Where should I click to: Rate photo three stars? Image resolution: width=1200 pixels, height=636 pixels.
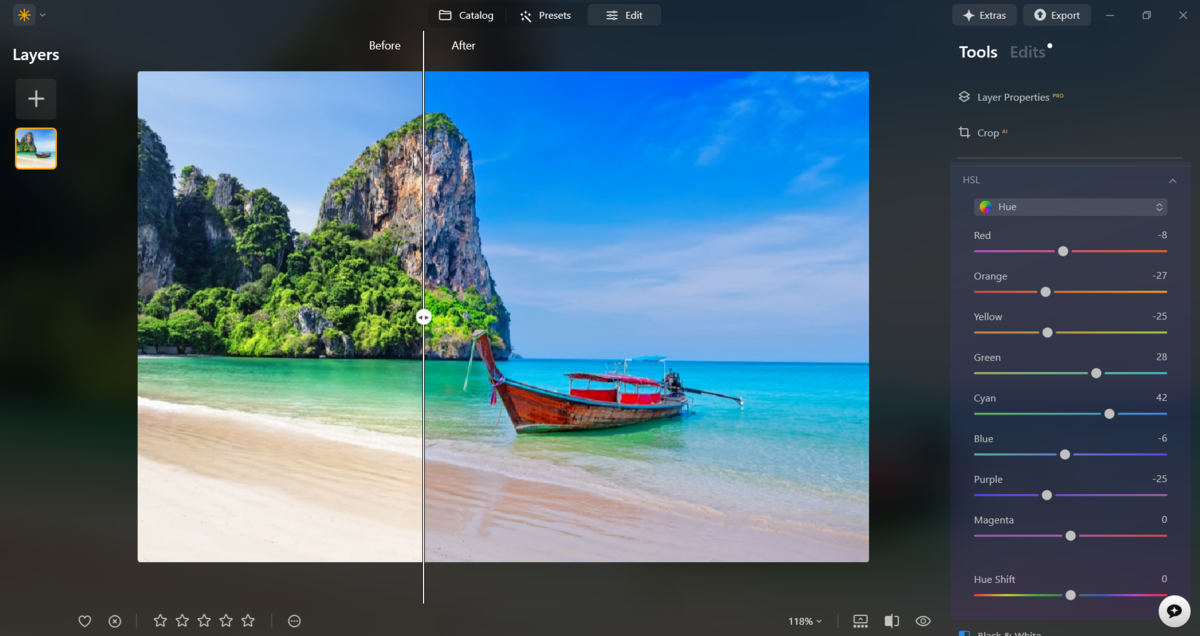pos(204,621)
